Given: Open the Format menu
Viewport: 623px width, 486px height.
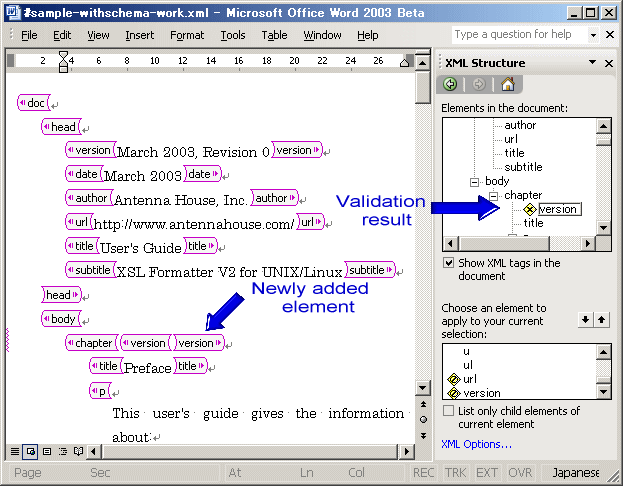Looking at the screenshot, I should click(x=187, y=35).
